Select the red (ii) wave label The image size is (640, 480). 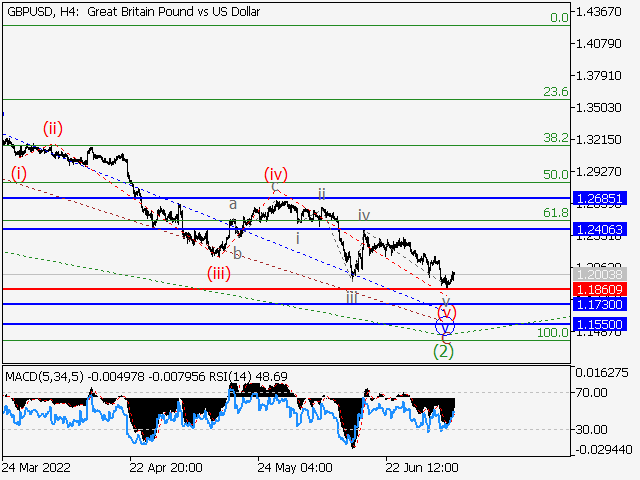pyautogui.click(x=53, y=129)
